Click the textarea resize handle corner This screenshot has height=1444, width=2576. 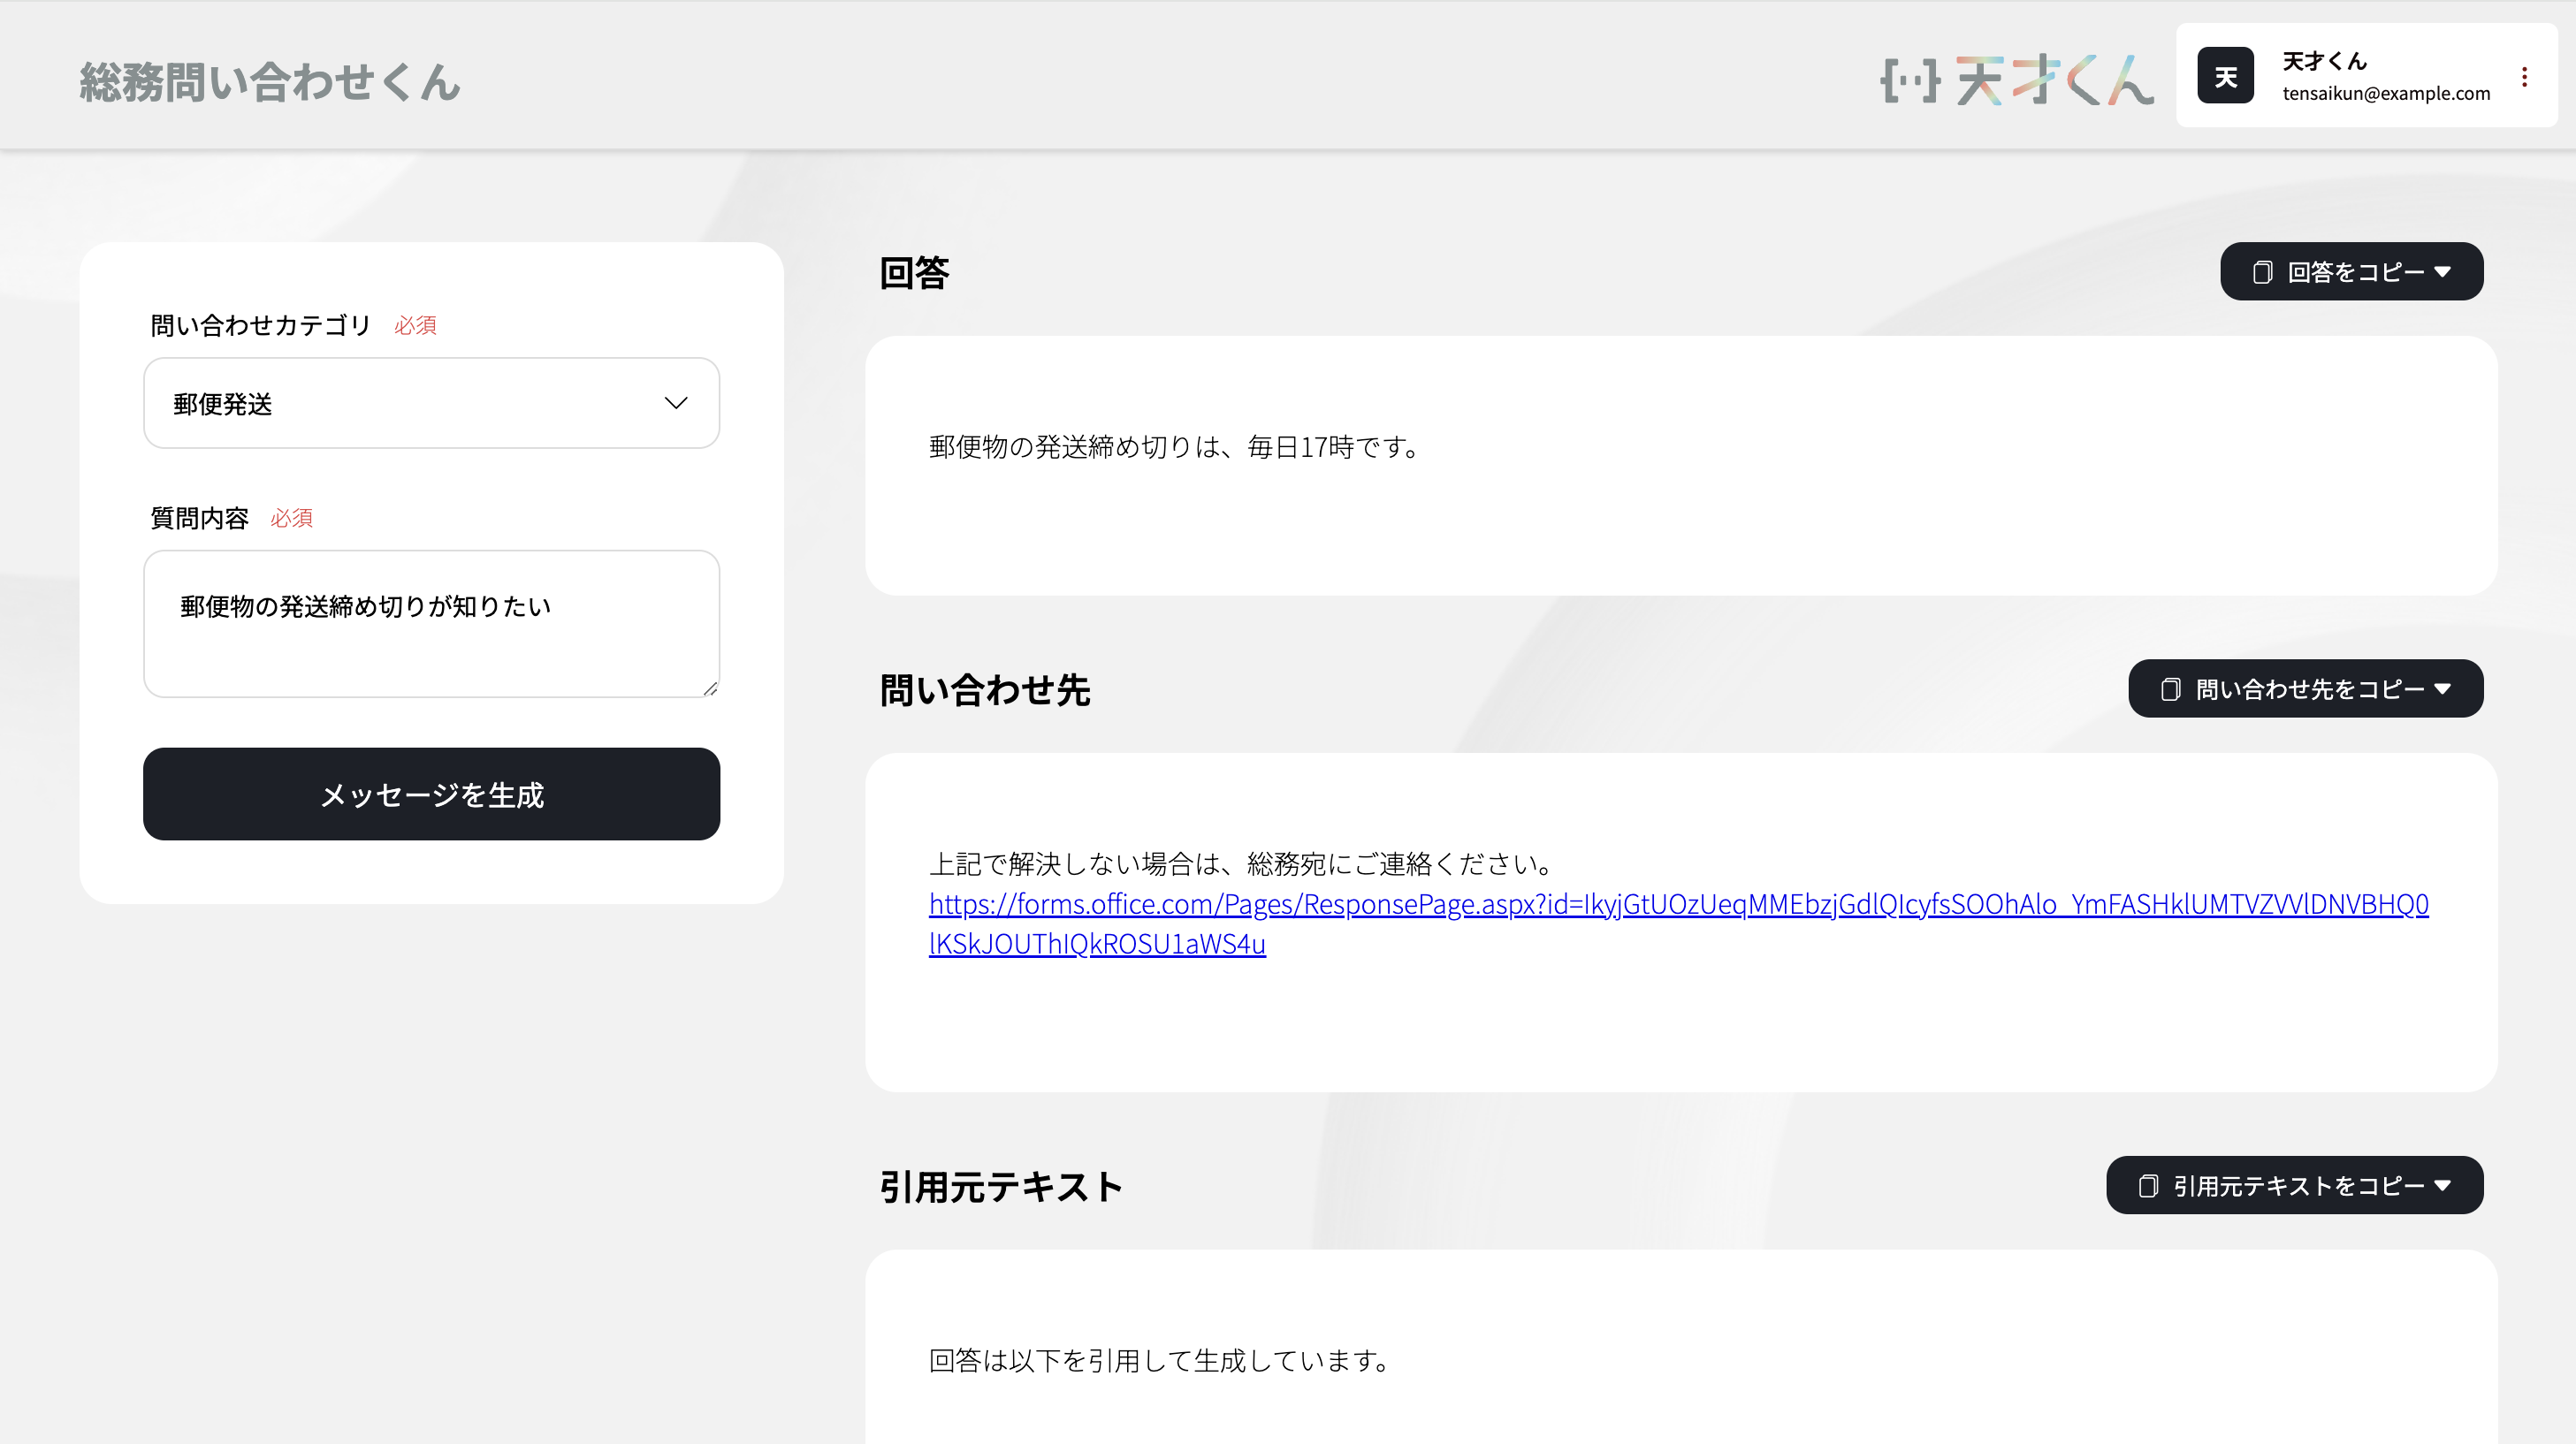tap(710, 688)
